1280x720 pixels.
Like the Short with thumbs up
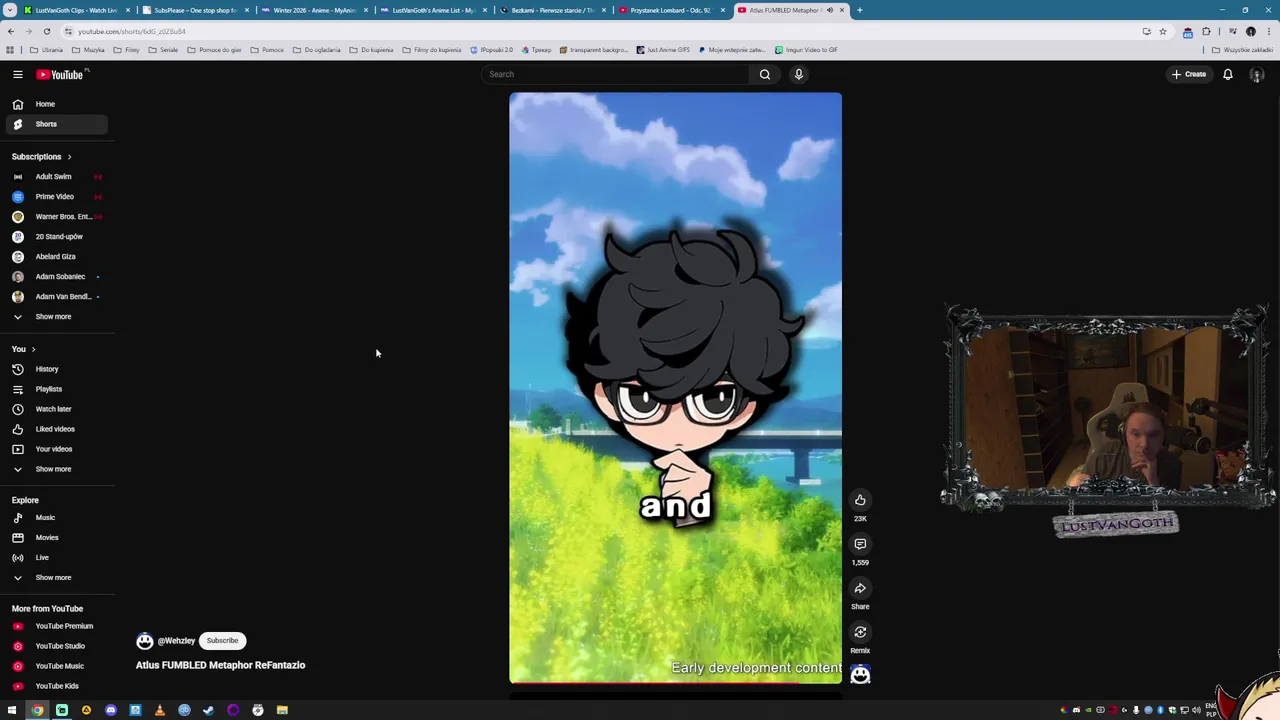(860, 500)
